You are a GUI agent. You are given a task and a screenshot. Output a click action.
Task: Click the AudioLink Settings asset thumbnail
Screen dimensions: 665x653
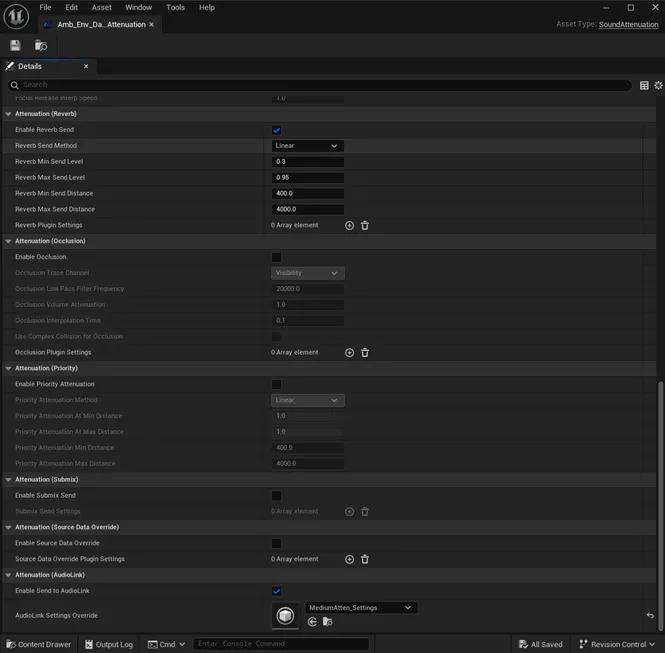(285, 616)
